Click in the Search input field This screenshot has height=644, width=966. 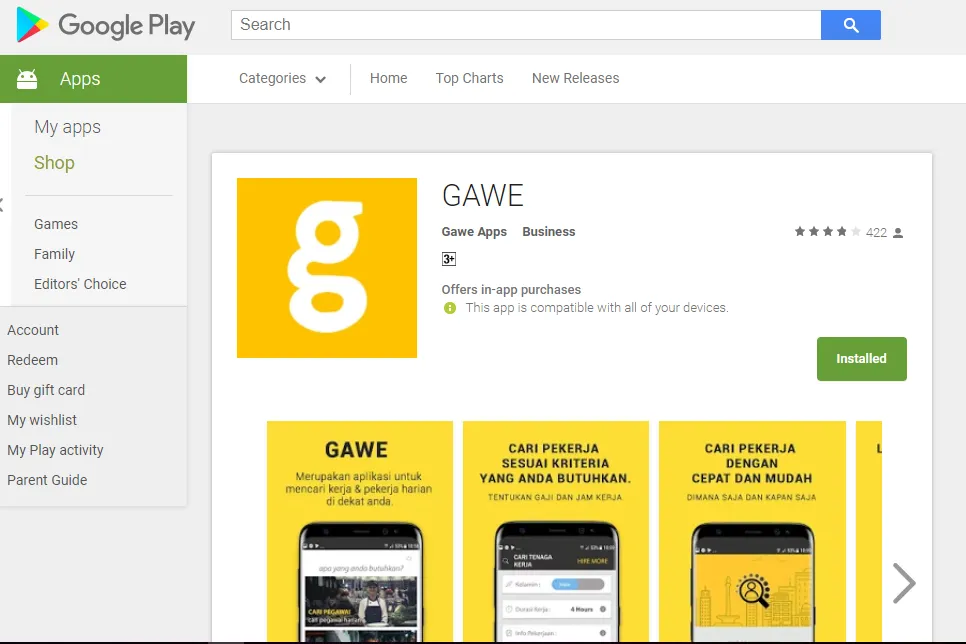(526, 25)
